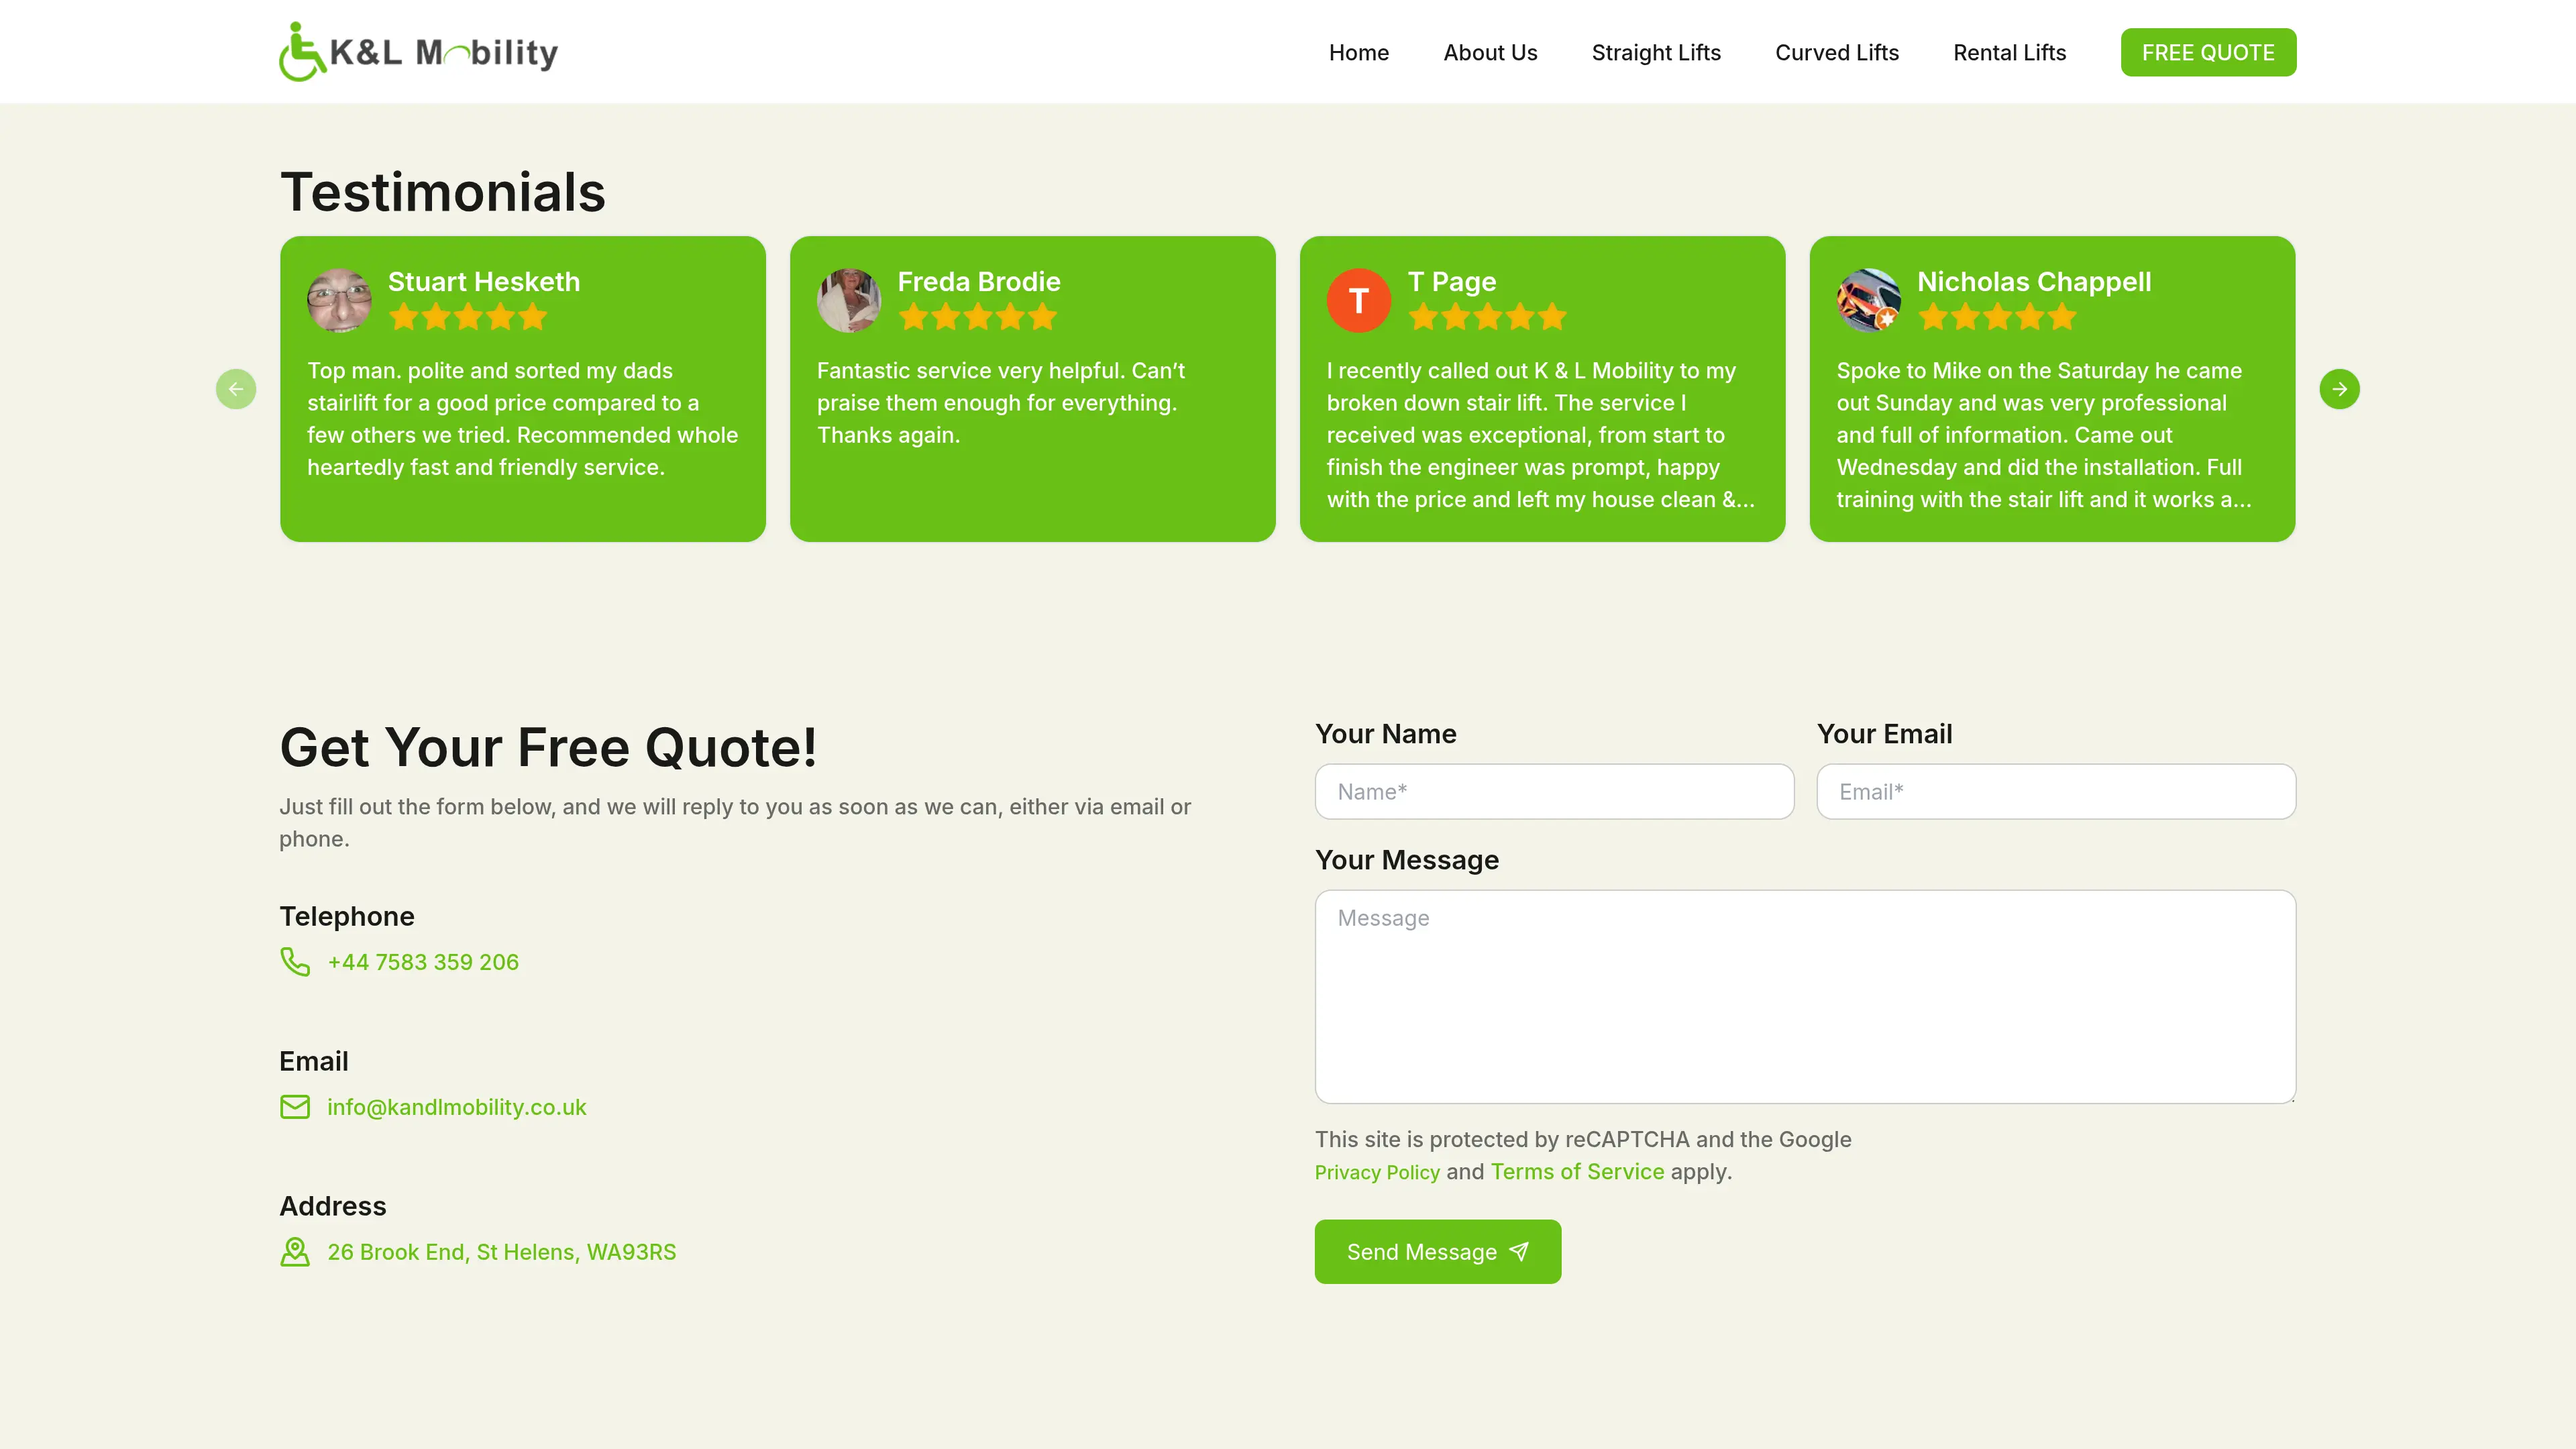Click the Address heading

(x=333, y=1206)
